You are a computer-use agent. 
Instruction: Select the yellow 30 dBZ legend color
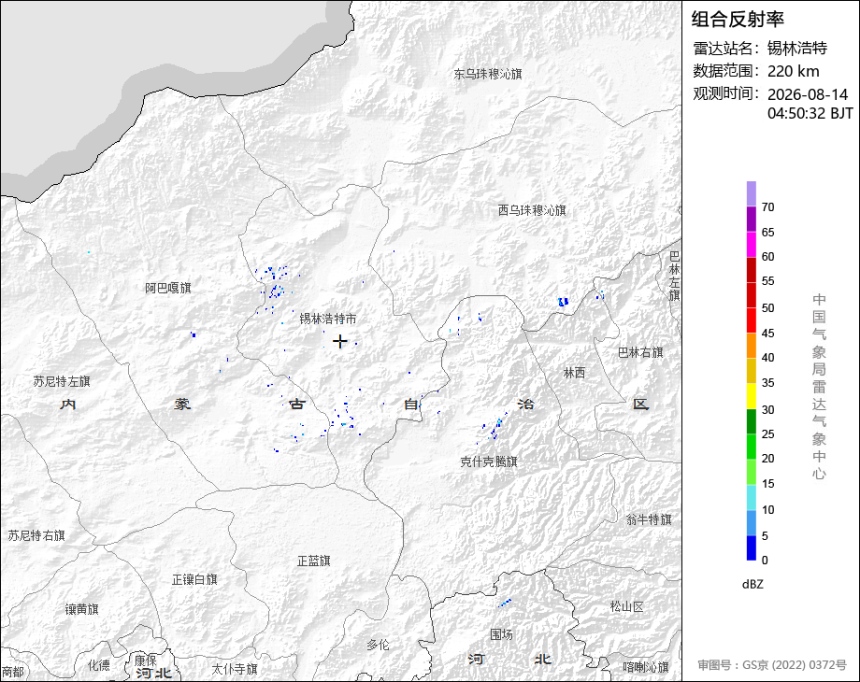click(x=751, y=396)
